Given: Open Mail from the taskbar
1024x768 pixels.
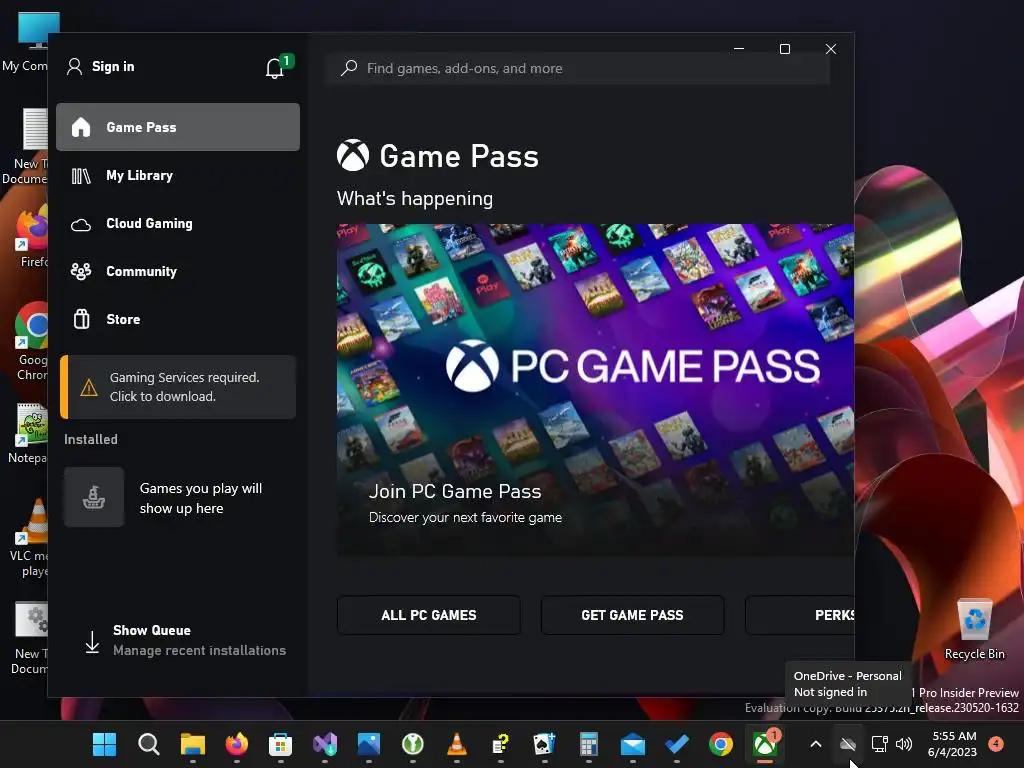Looking at the screenshot, I should [633, 744].
